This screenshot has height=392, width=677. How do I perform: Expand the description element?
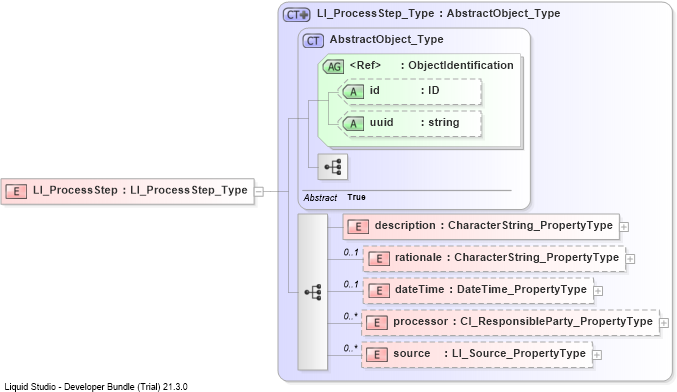[x=624, y=227]
